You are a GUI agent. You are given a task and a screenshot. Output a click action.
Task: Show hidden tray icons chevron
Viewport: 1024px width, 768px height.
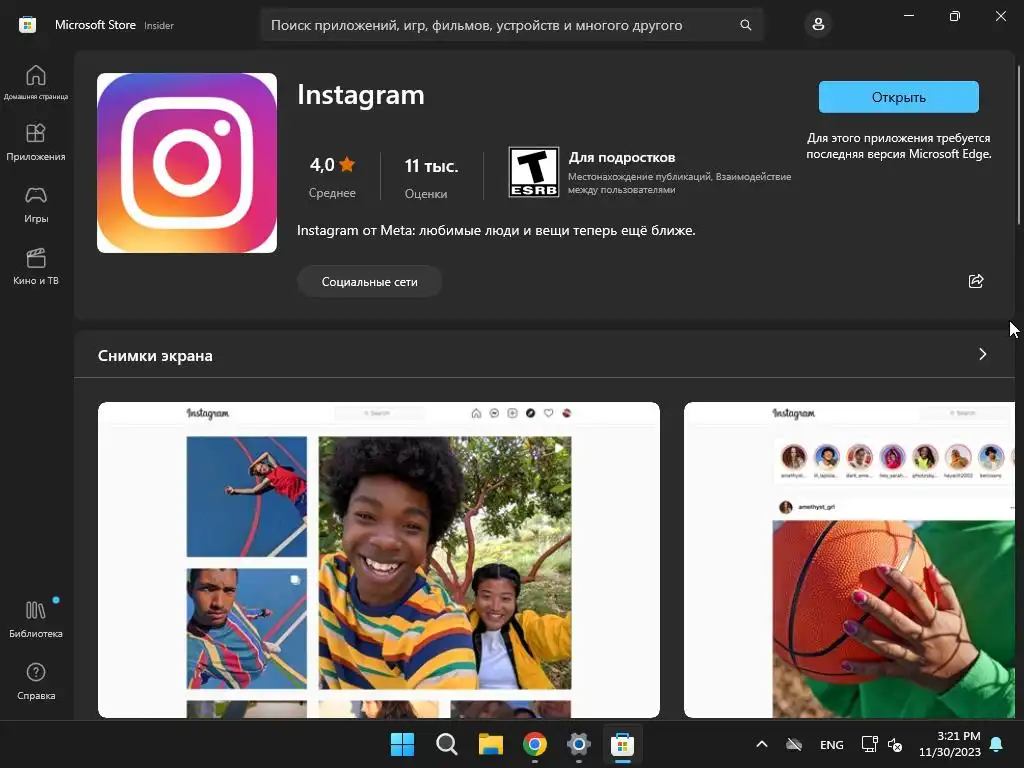coord(761,744)
